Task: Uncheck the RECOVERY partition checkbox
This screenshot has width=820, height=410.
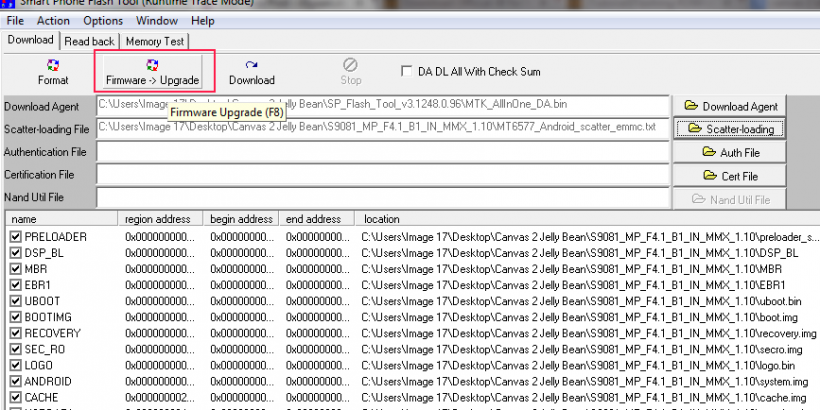Action: [x=15, y=333]
